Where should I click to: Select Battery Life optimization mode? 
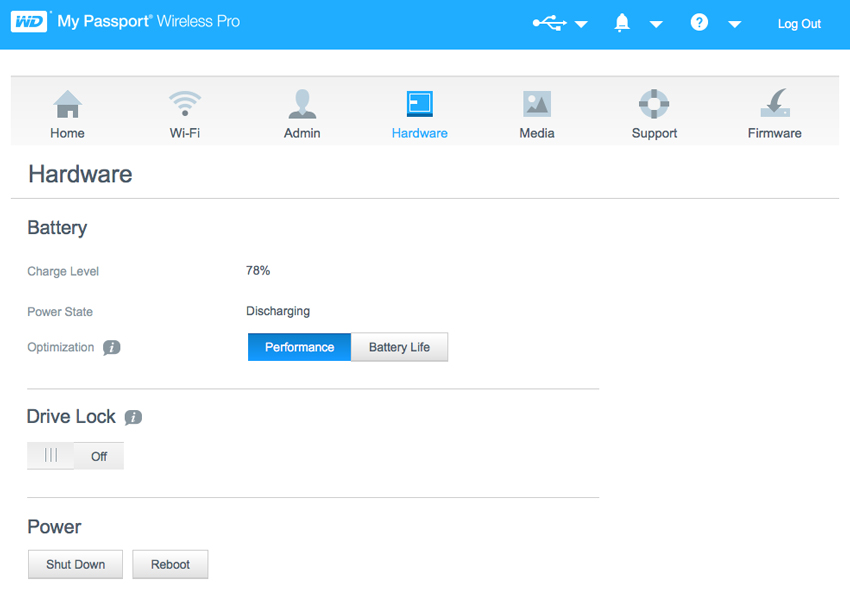click(400, 347)
